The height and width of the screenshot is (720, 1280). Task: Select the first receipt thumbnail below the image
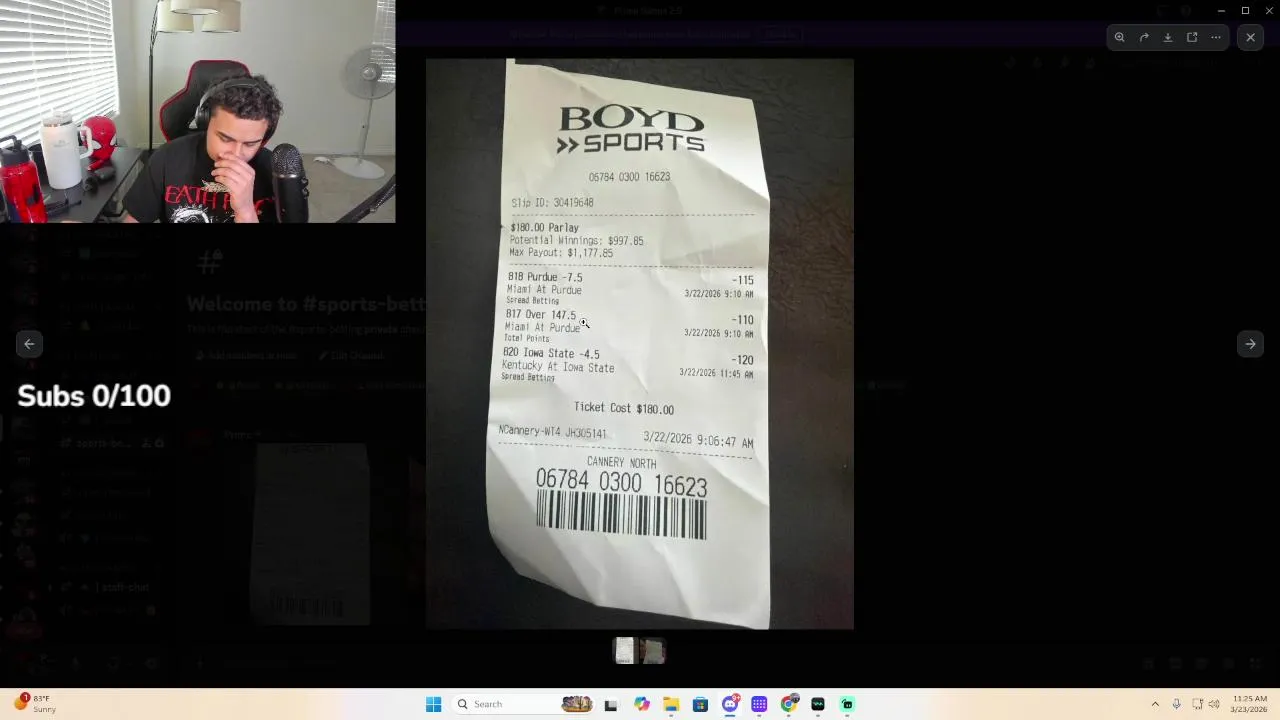[x=625, y=651]
